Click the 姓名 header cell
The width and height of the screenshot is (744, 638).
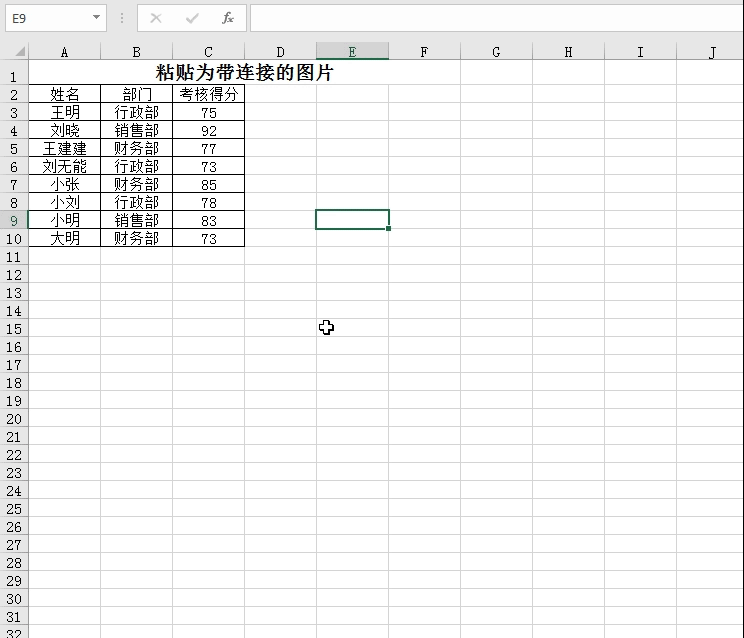[x=65, y=93]
